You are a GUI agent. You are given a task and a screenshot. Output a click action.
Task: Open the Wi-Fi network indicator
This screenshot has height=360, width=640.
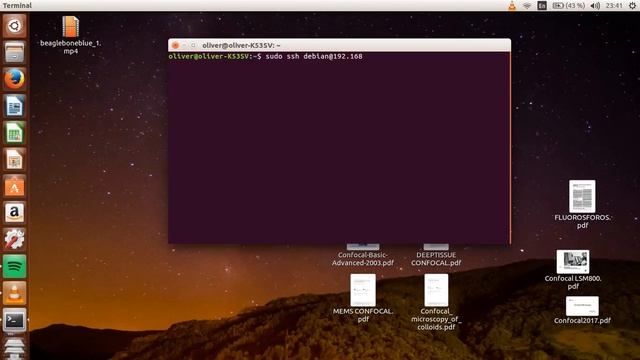click(x=527, y=5)
